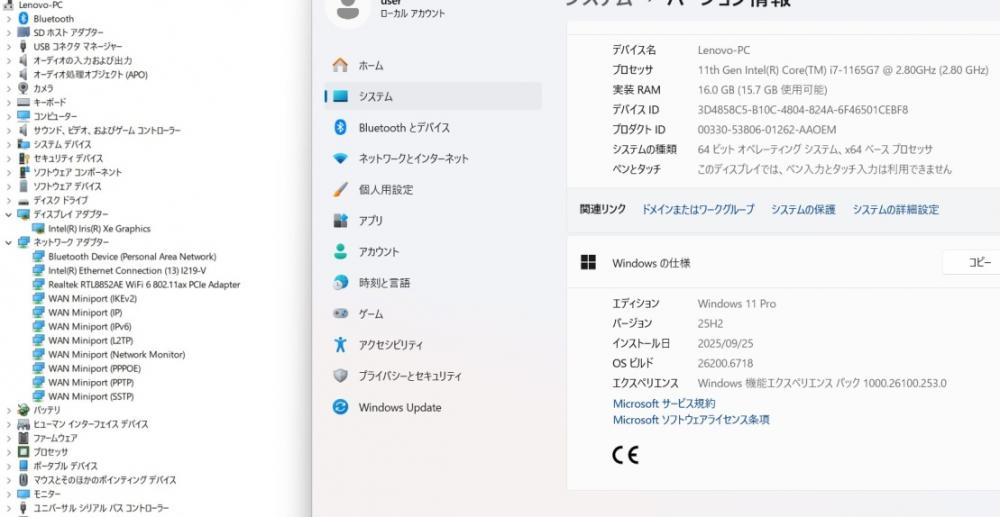This screenshot has width=1000, height=517.
Task: Click the アカウント person icon in sidebar
Action: point(341,252)
